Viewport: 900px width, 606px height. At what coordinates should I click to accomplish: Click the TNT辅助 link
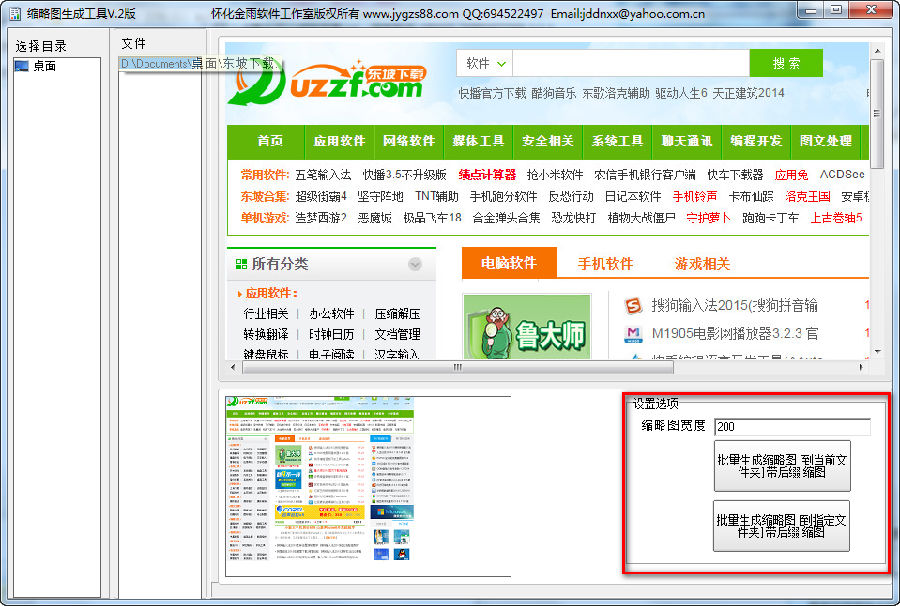point(436,197)
